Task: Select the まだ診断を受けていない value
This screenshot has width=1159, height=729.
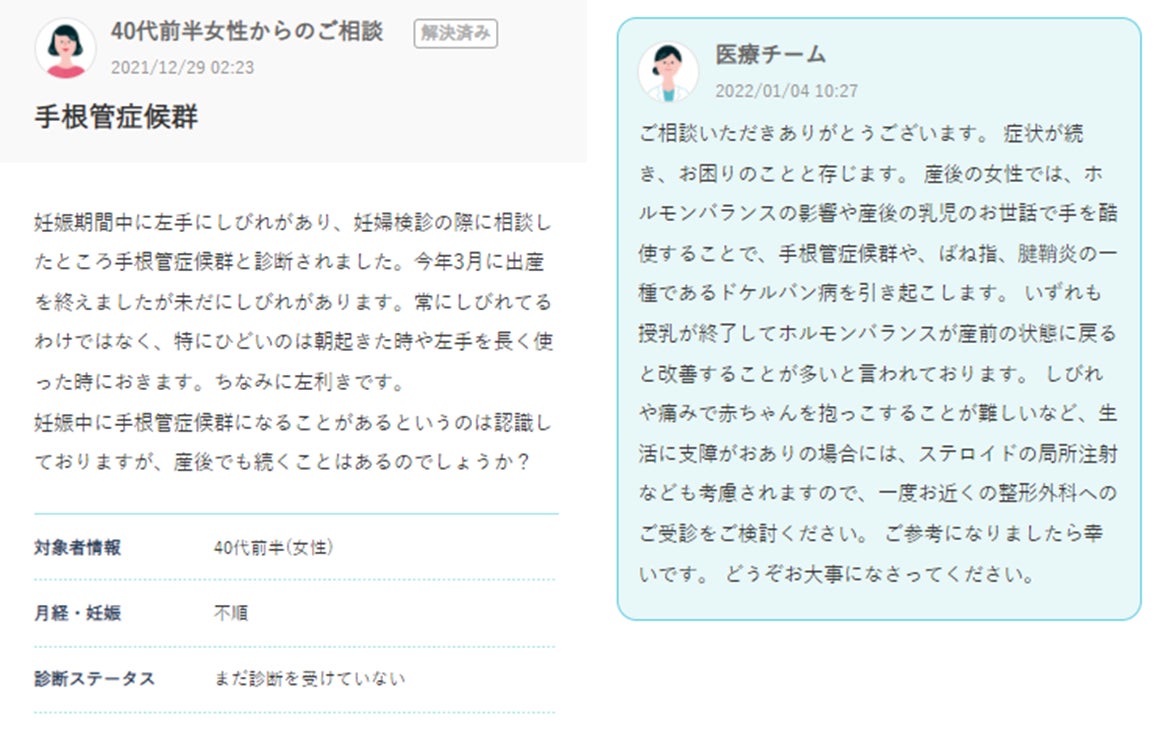Action: coord(310,679)
